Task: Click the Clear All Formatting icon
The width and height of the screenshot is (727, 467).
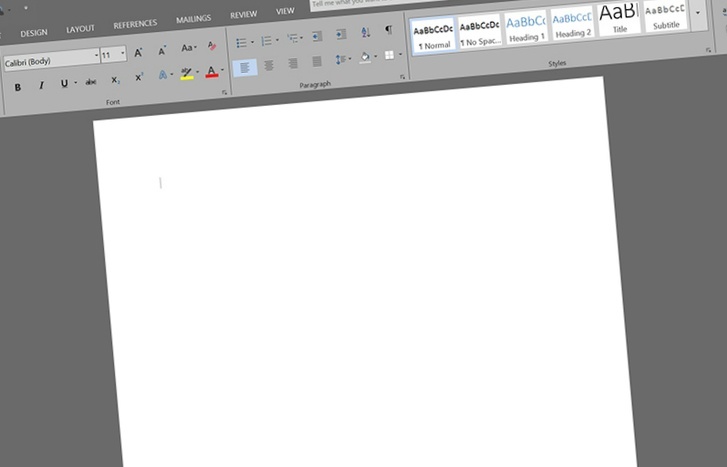Action: 212,46
